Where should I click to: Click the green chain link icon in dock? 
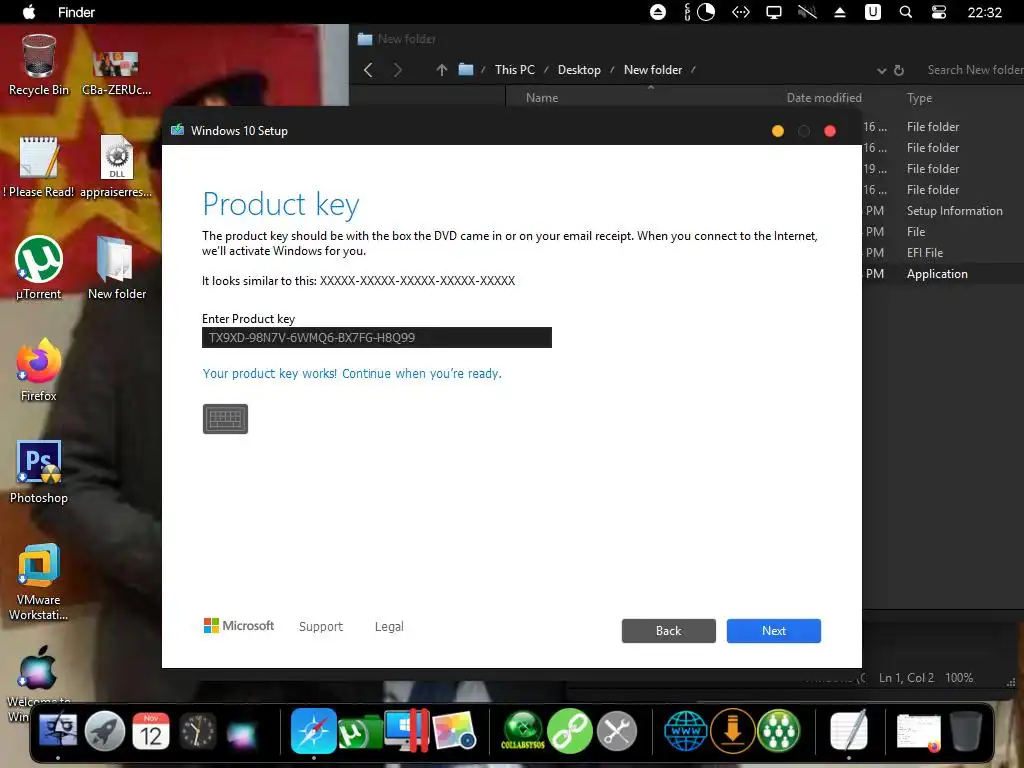pos(569,731)
